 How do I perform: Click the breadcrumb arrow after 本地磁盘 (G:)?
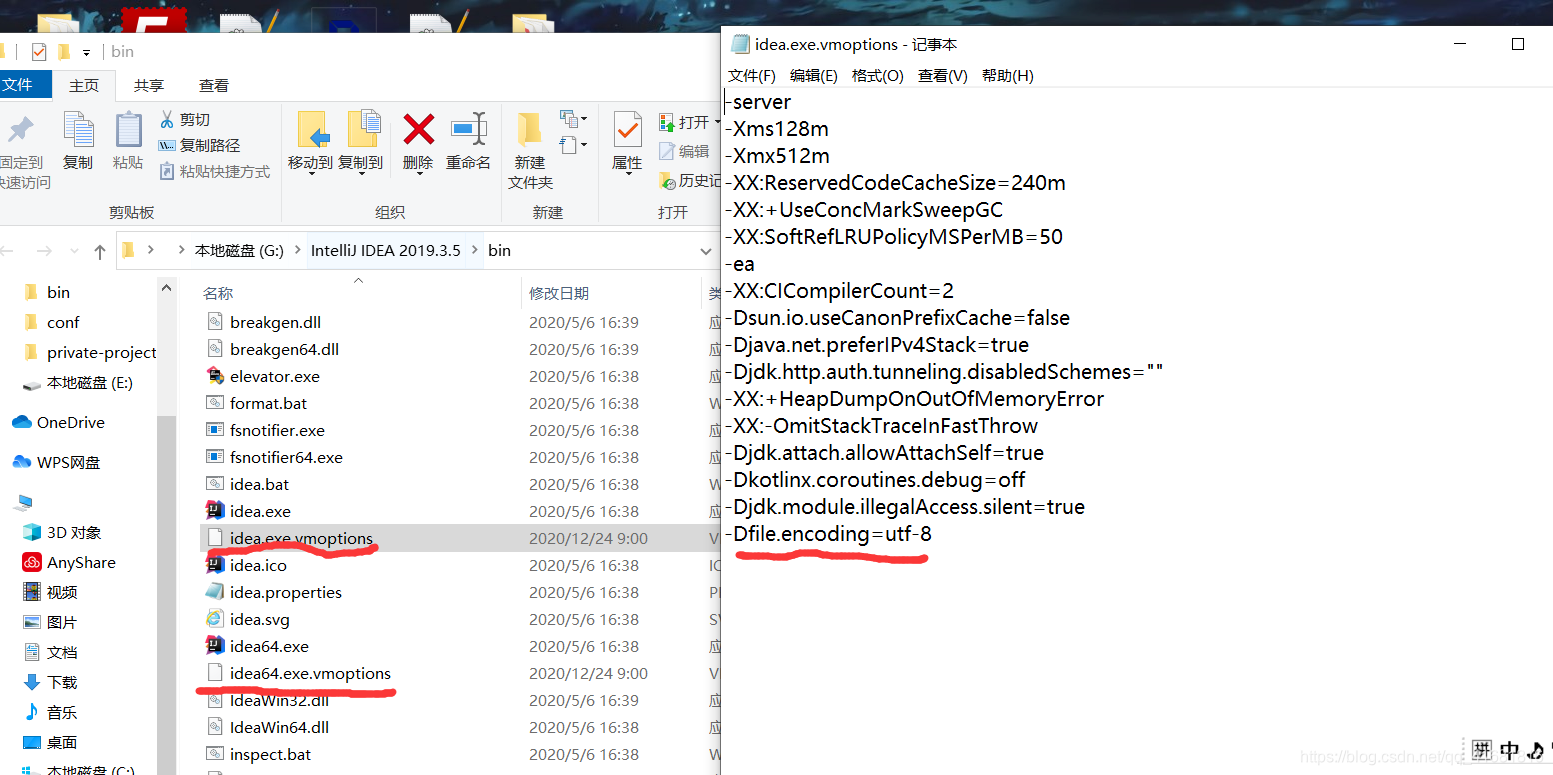click(x=297, y=251)
